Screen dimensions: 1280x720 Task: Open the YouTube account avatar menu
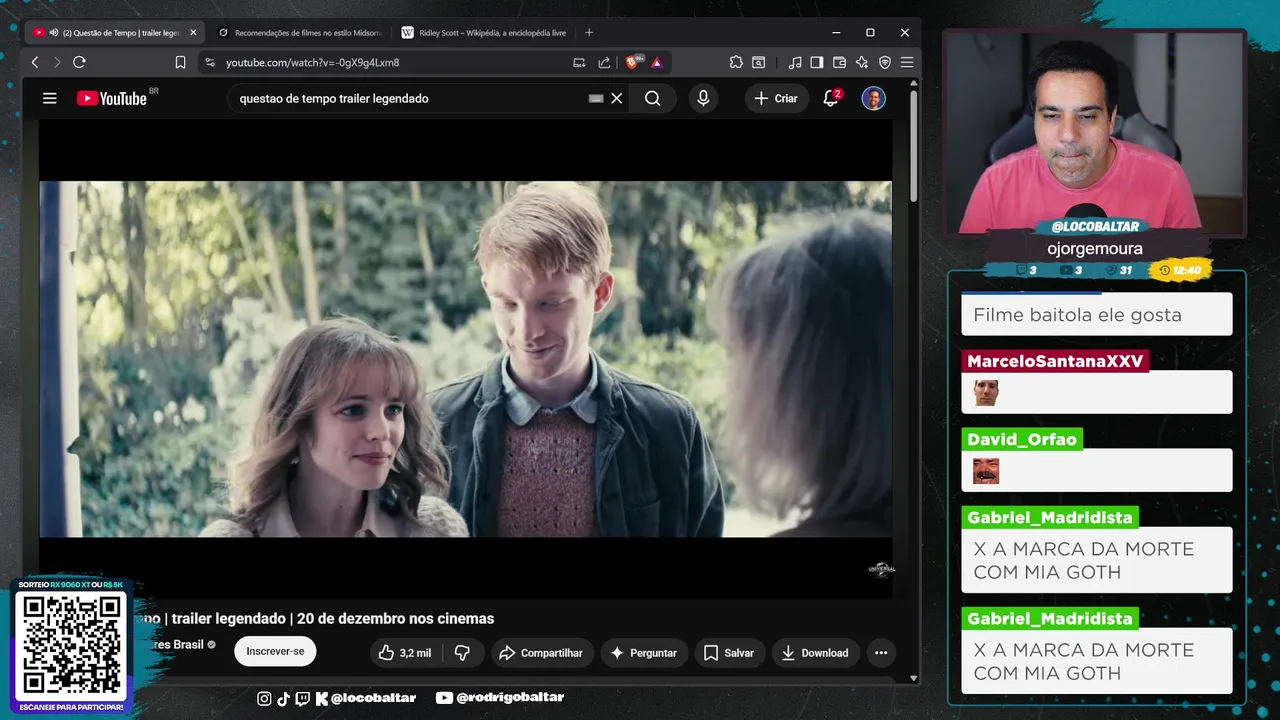[873, 98]
